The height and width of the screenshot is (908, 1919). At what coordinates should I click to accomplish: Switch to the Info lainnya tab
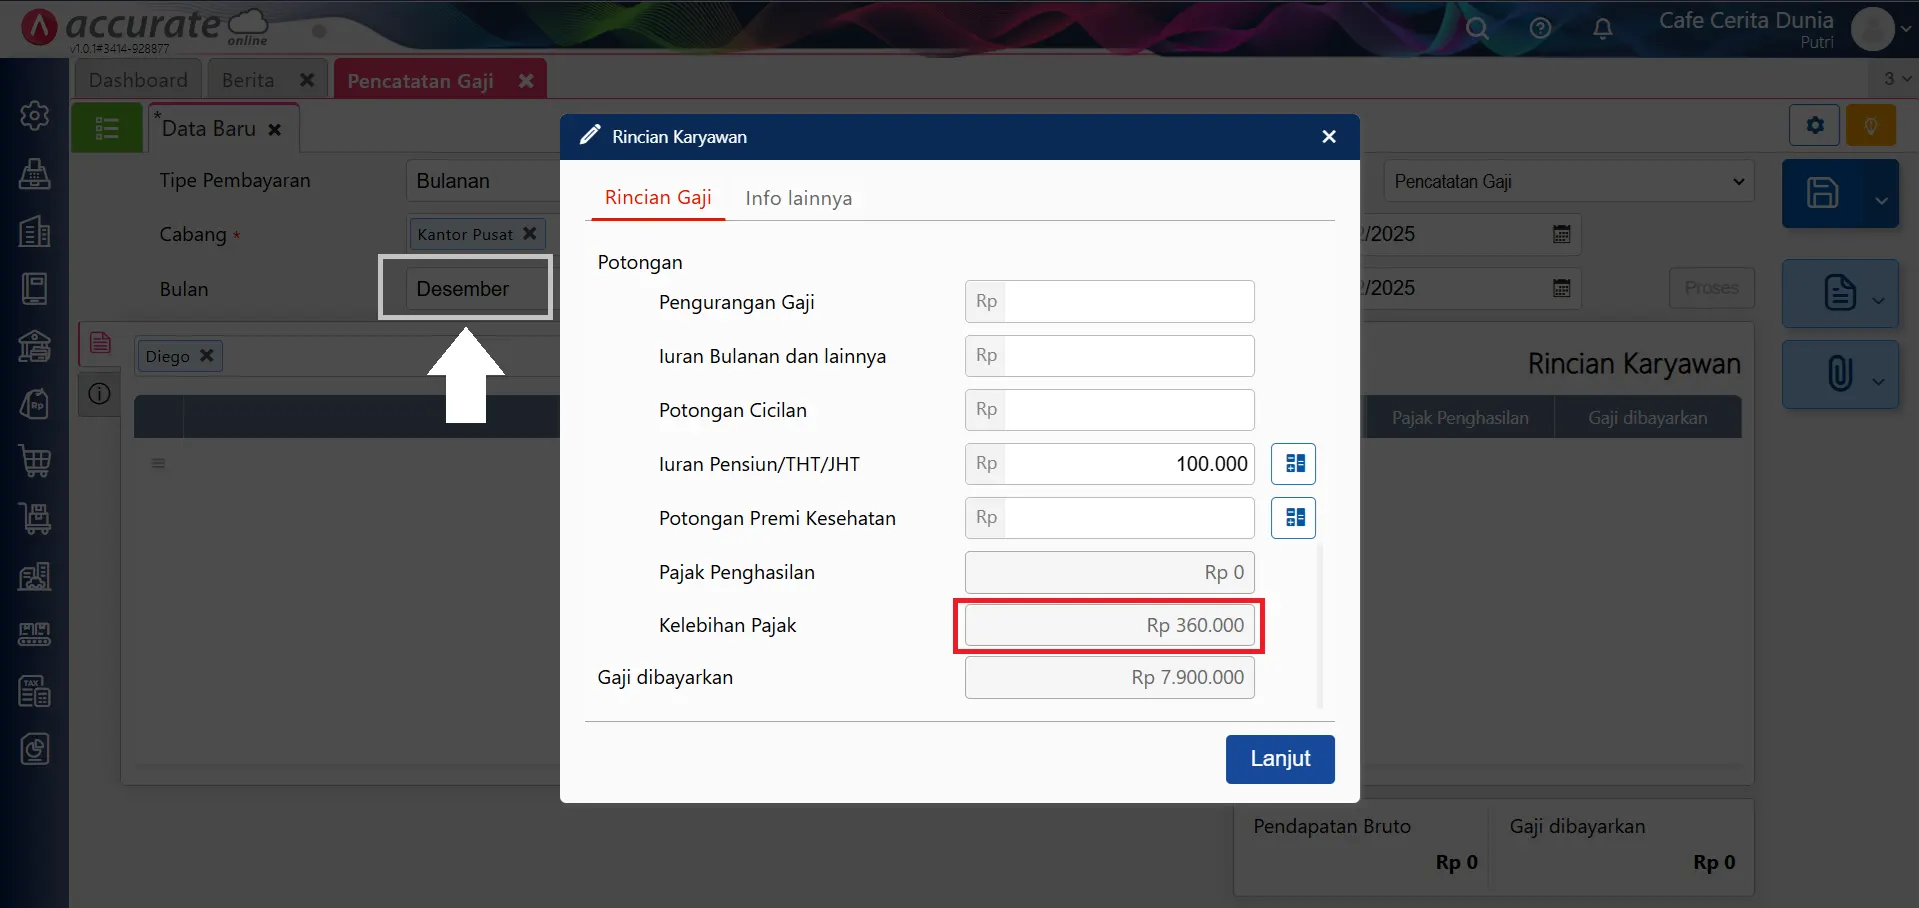(798, 197)
